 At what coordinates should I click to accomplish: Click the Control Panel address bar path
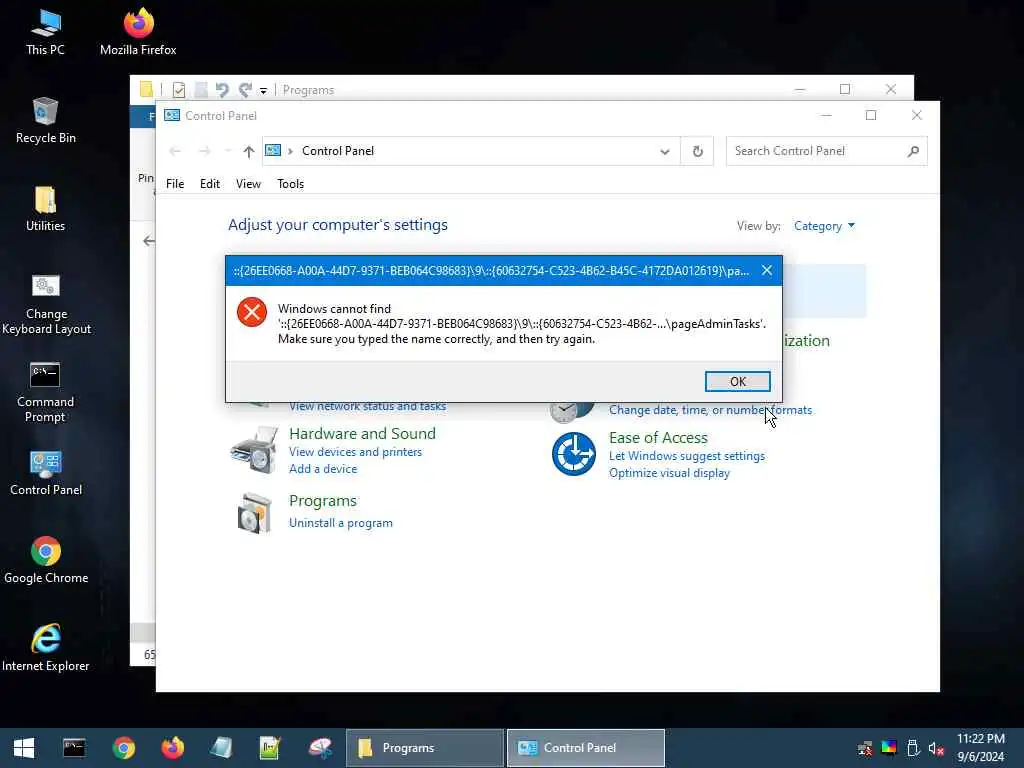click(x=338, y=151)
